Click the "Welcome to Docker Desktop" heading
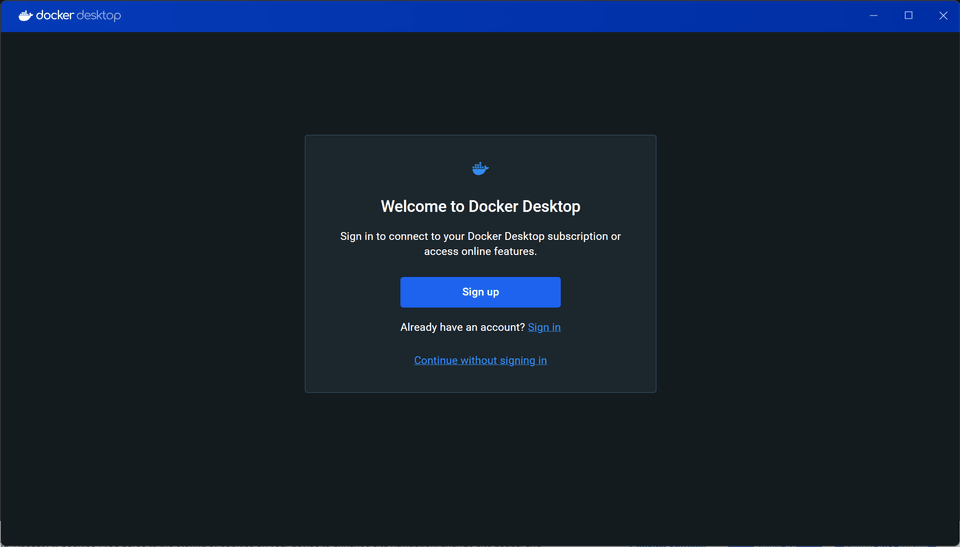Viewport: 960px width, 547px height. (480, 207)
